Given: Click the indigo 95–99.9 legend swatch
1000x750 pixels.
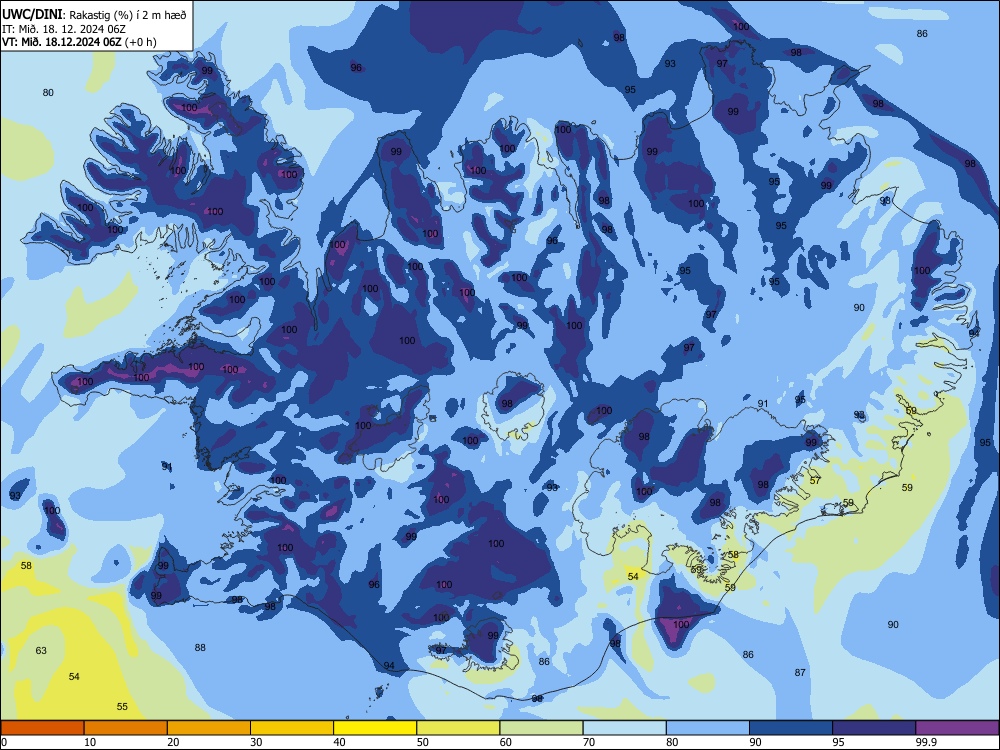Looking at the screenshot, I should (x=874, y=728).
